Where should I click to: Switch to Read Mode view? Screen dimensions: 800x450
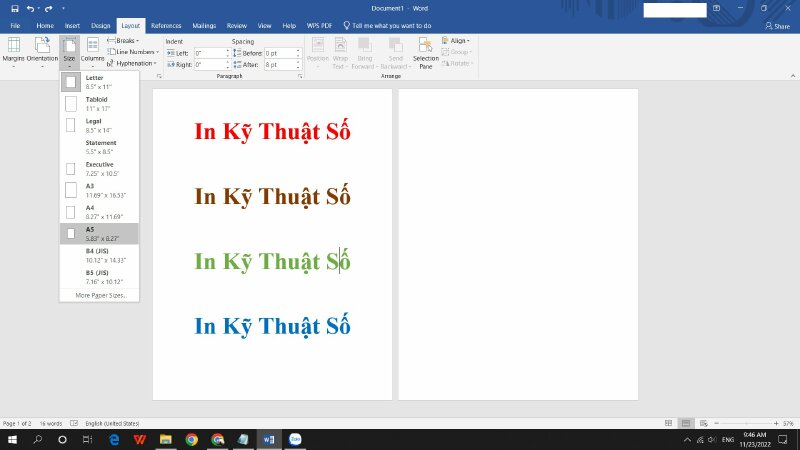tap(668, 423)
